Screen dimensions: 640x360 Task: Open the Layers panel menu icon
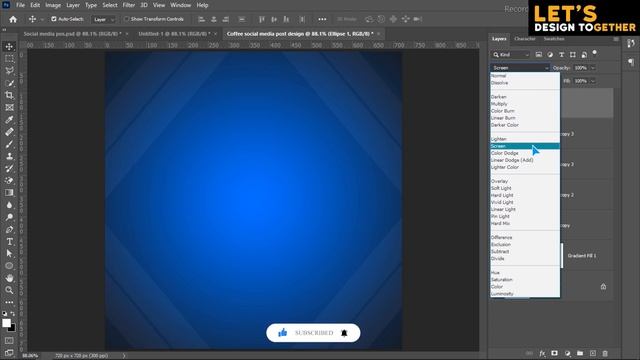click(x=616, y=39)
